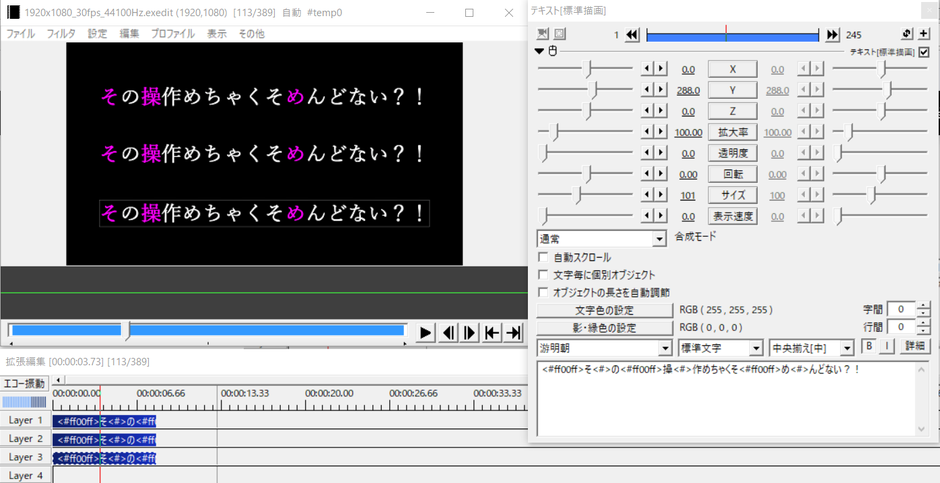Jump to object's last frame with double-right arrow
Viewport: 940px width, 483px height.
coord(832,35)
